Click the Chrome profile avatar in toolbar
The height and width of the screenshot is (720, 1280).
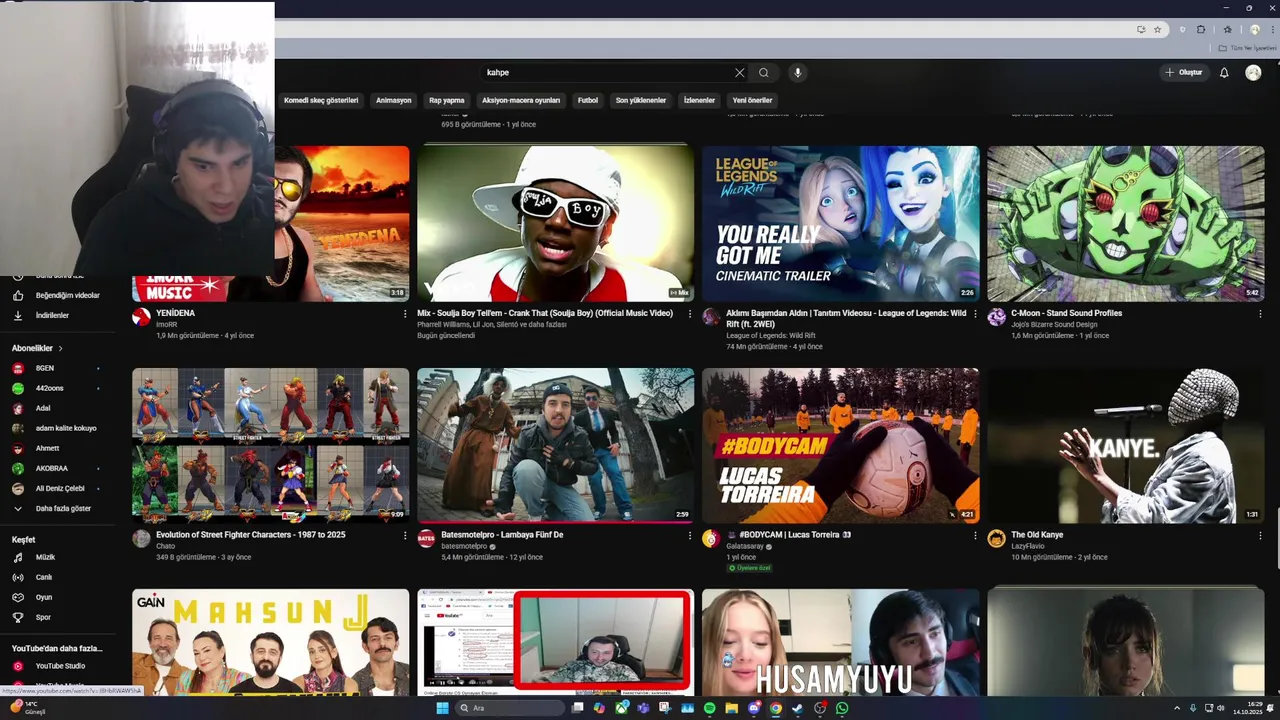tap(1254, 30)
